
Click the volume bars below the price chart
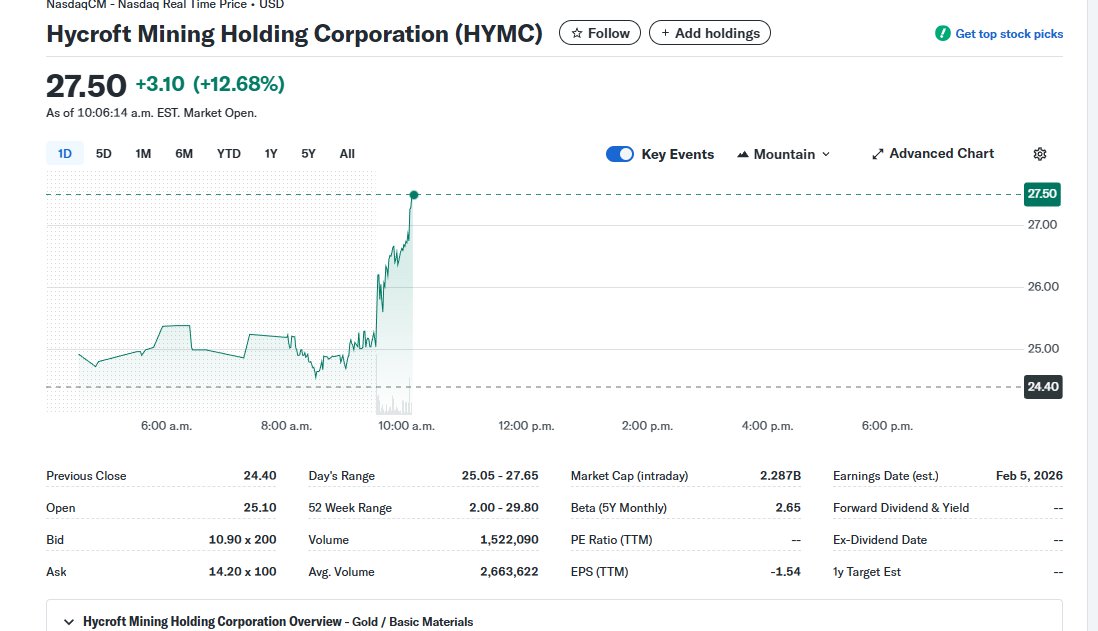pos(395,407)
